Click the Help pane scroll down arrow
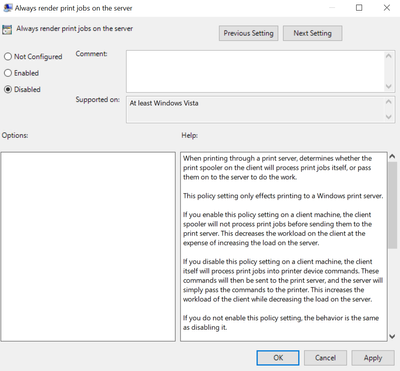The width and height of the screenshot is (400, 371). (x=392, y=337)
